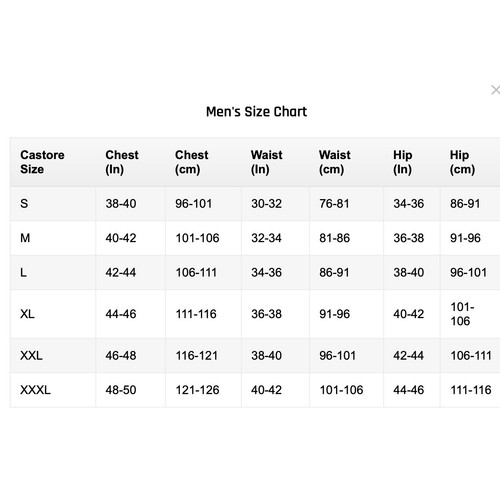Viewport: 500px width, 500px height.
Task: Select the 44-46 chest inches cell
Action: click(121, 314)
